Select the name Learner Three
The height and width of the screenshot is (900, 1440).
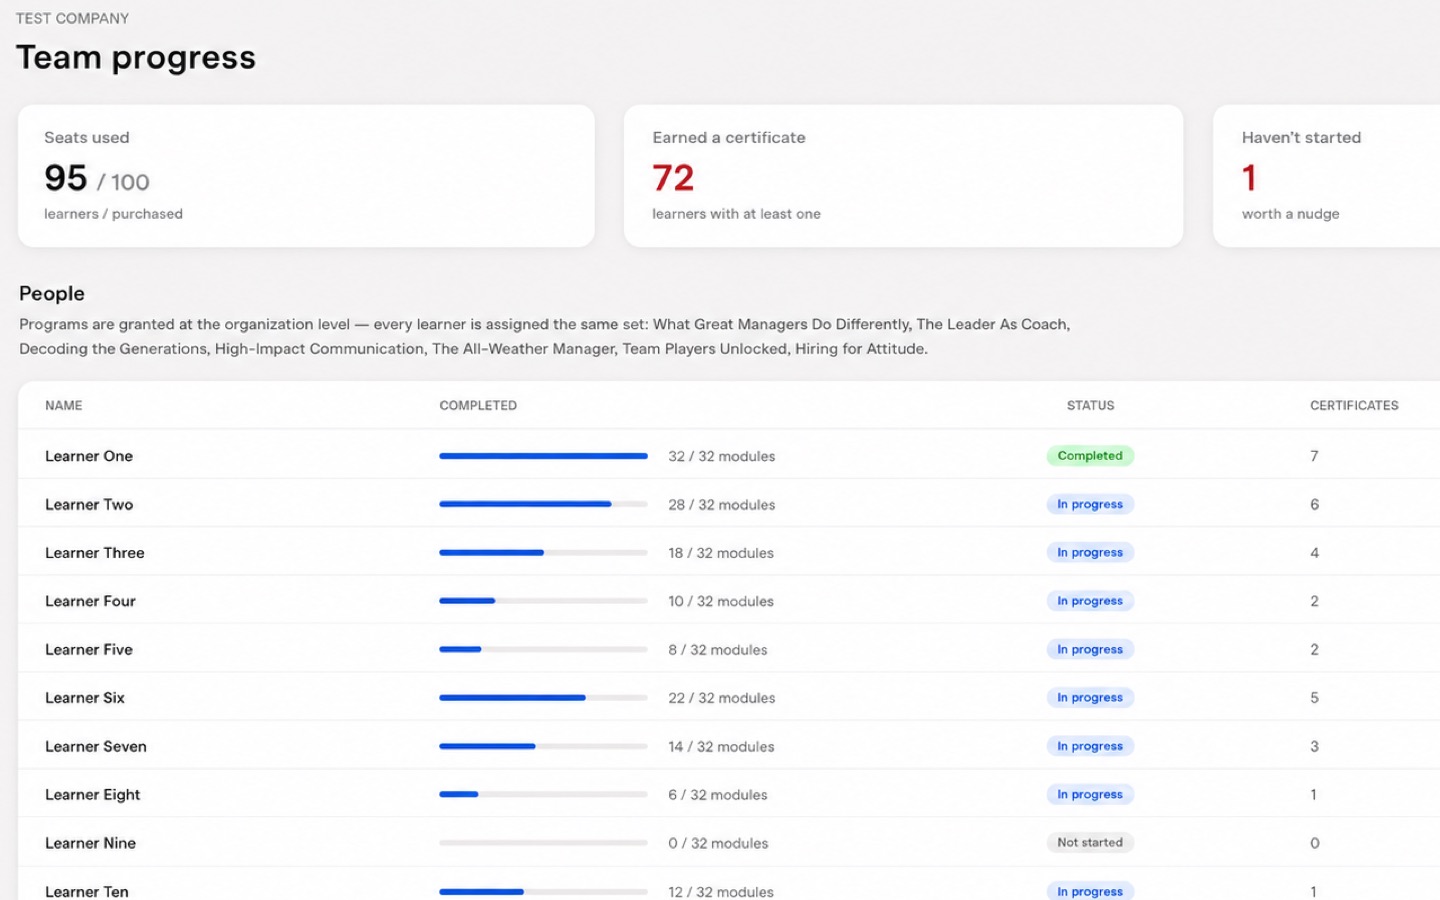point(95,553)
